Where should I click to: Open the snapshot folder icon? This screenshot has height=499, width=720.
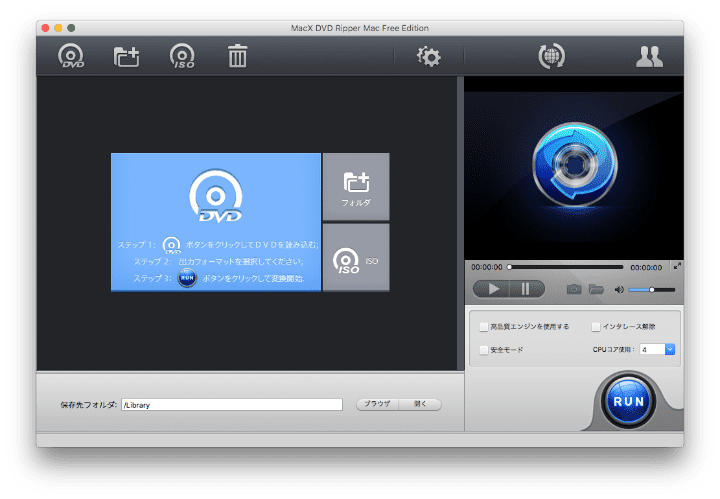(x=596, y=289)
